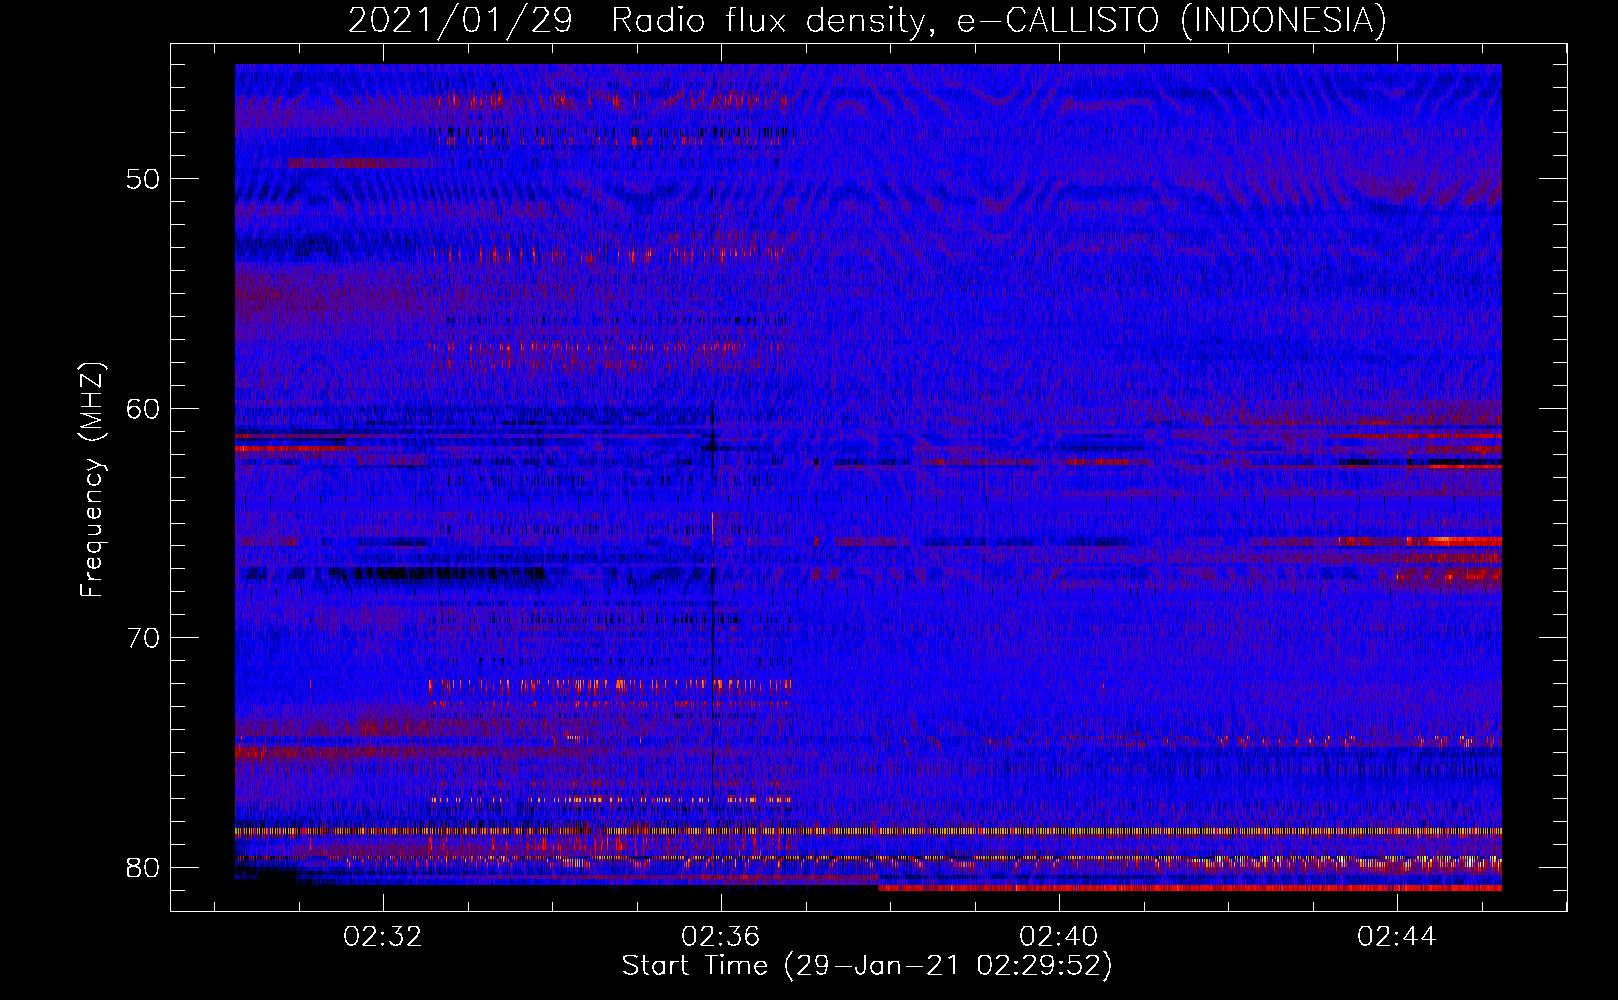The image size is (1618, 1000).
Task: Click the 50 frequency tick label
Action: pos(144,179)
